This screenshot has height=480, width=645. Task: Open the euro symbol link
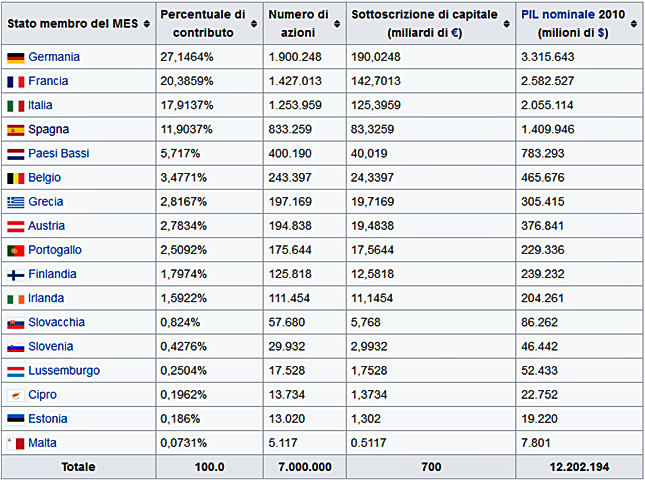click(455, 32)
